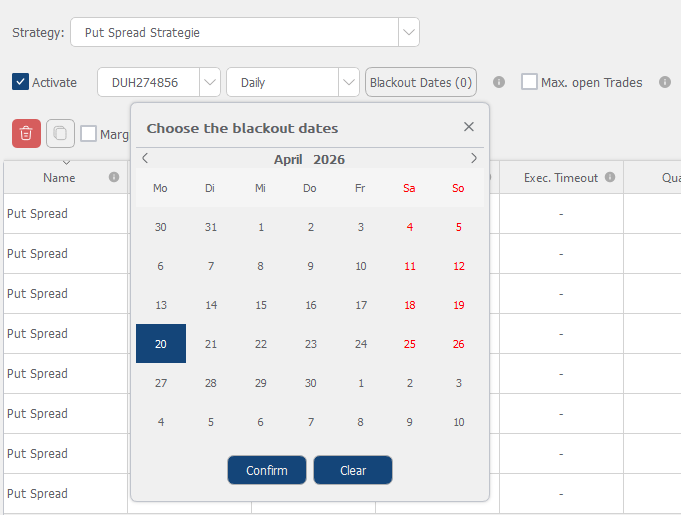The width and height of the screenshot is (681, 515).
Task: Click info icon beside Max. open Trades
Action: point(664,82)
